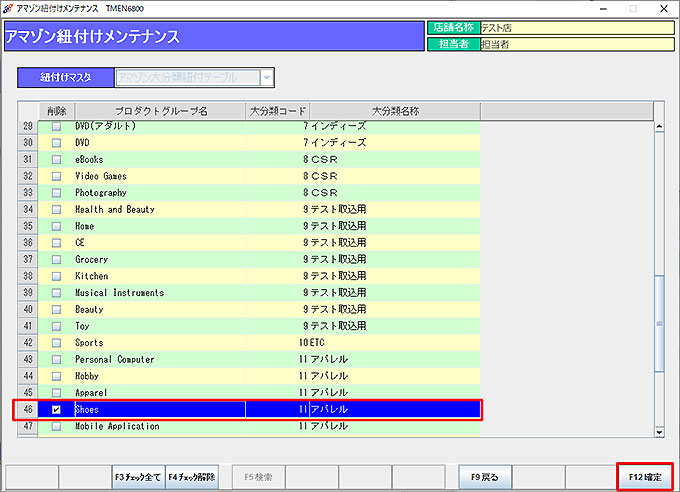
Task: Click scrollbar down arrow in the grid
Action: click(x=658, y=431)
